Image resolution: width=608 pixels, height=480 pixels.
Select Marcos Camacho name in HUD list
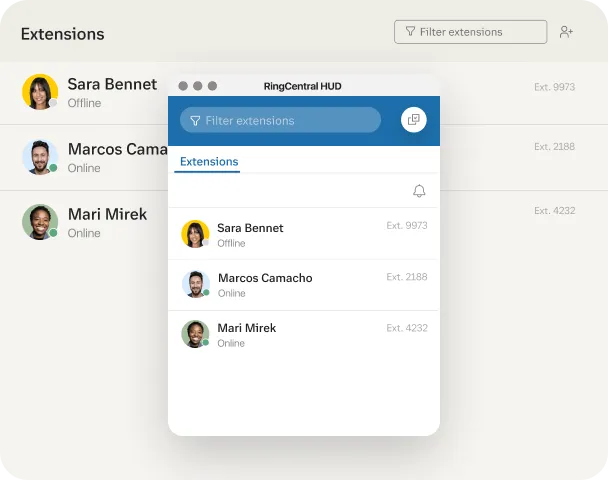tap(265, 278)
